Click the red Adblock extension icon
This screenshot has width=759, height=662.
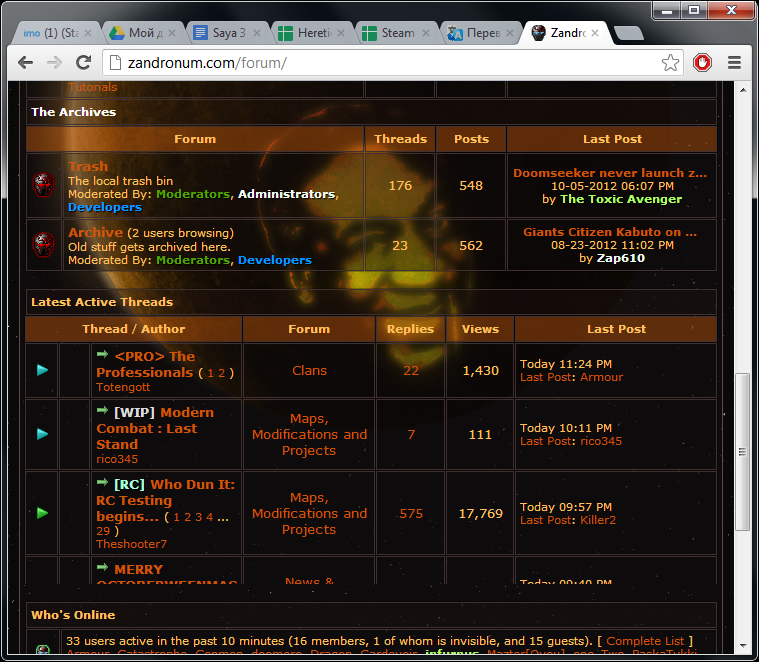pyautogui.click(x=702, y=63)
